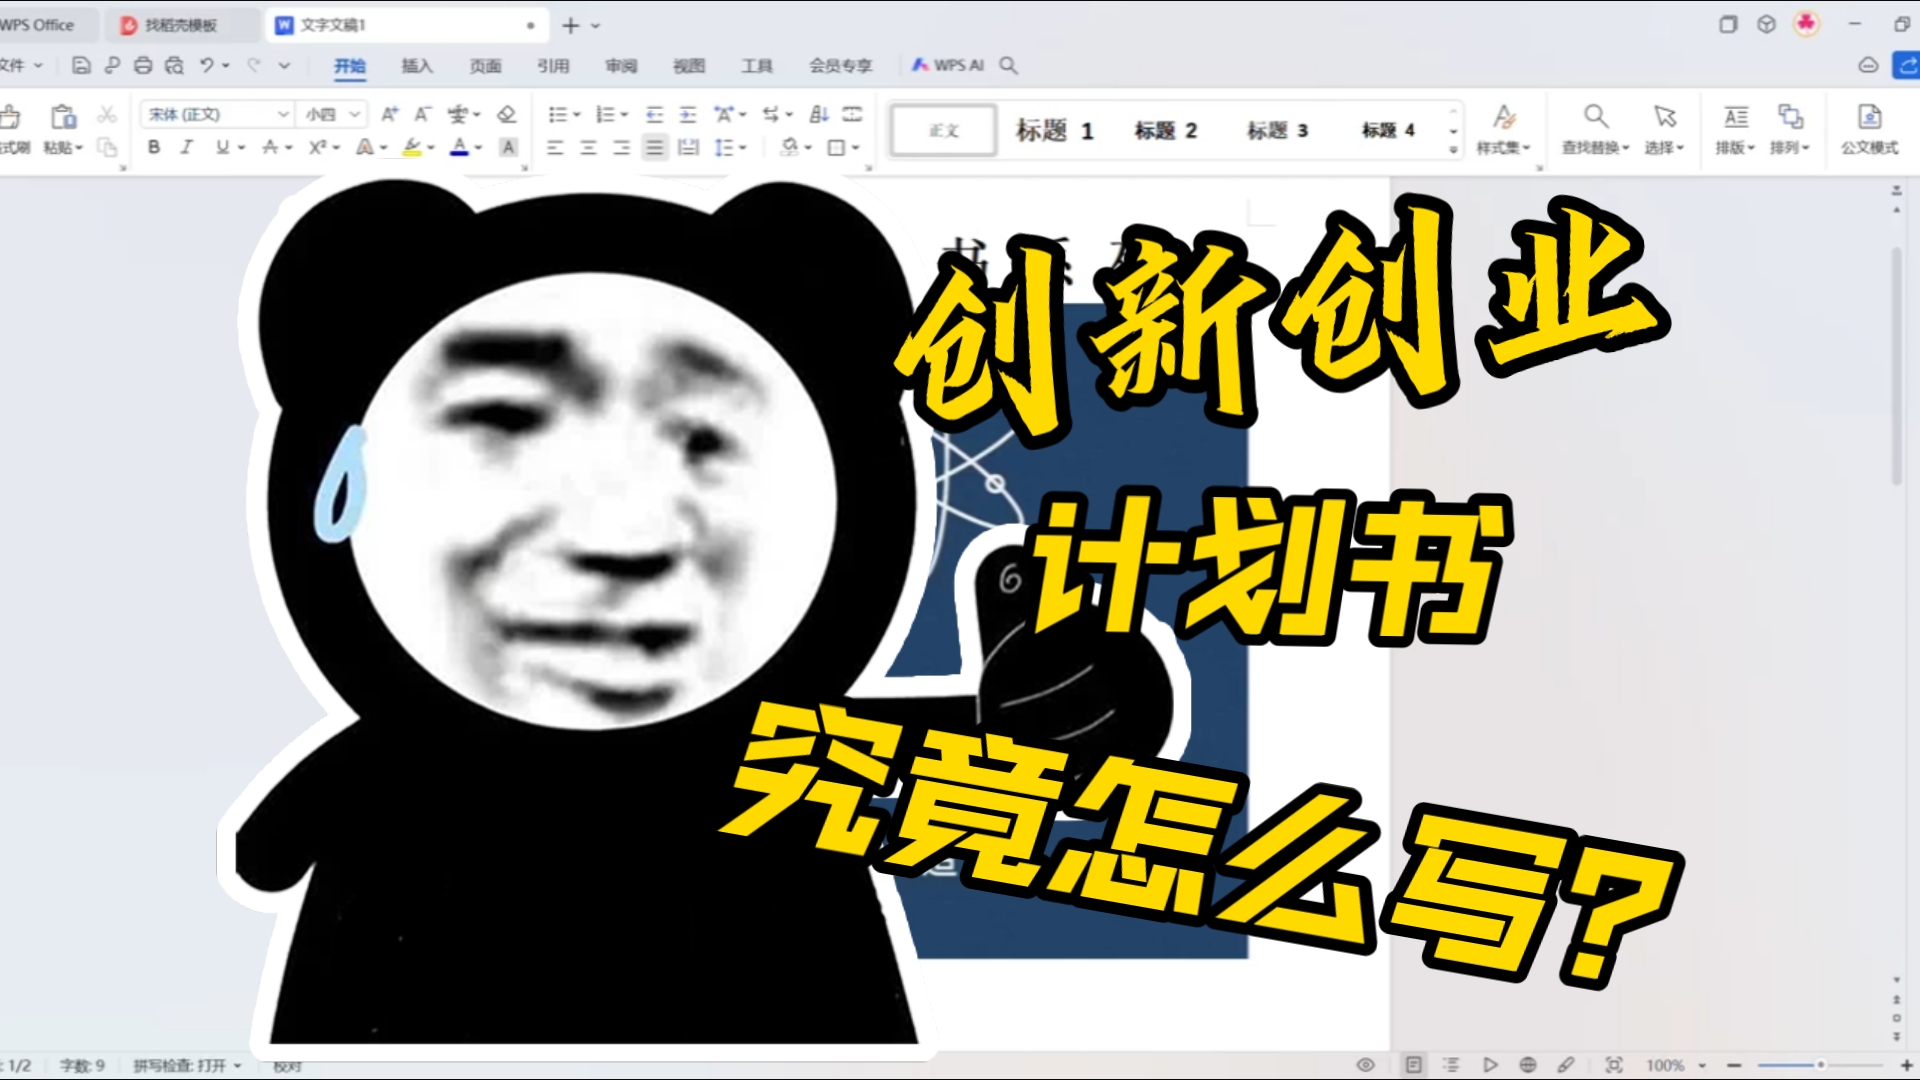Screen dimensions: 1920x1080
Task: Click the search magnifier next to WPS AI
Action: coord(1009,66)
